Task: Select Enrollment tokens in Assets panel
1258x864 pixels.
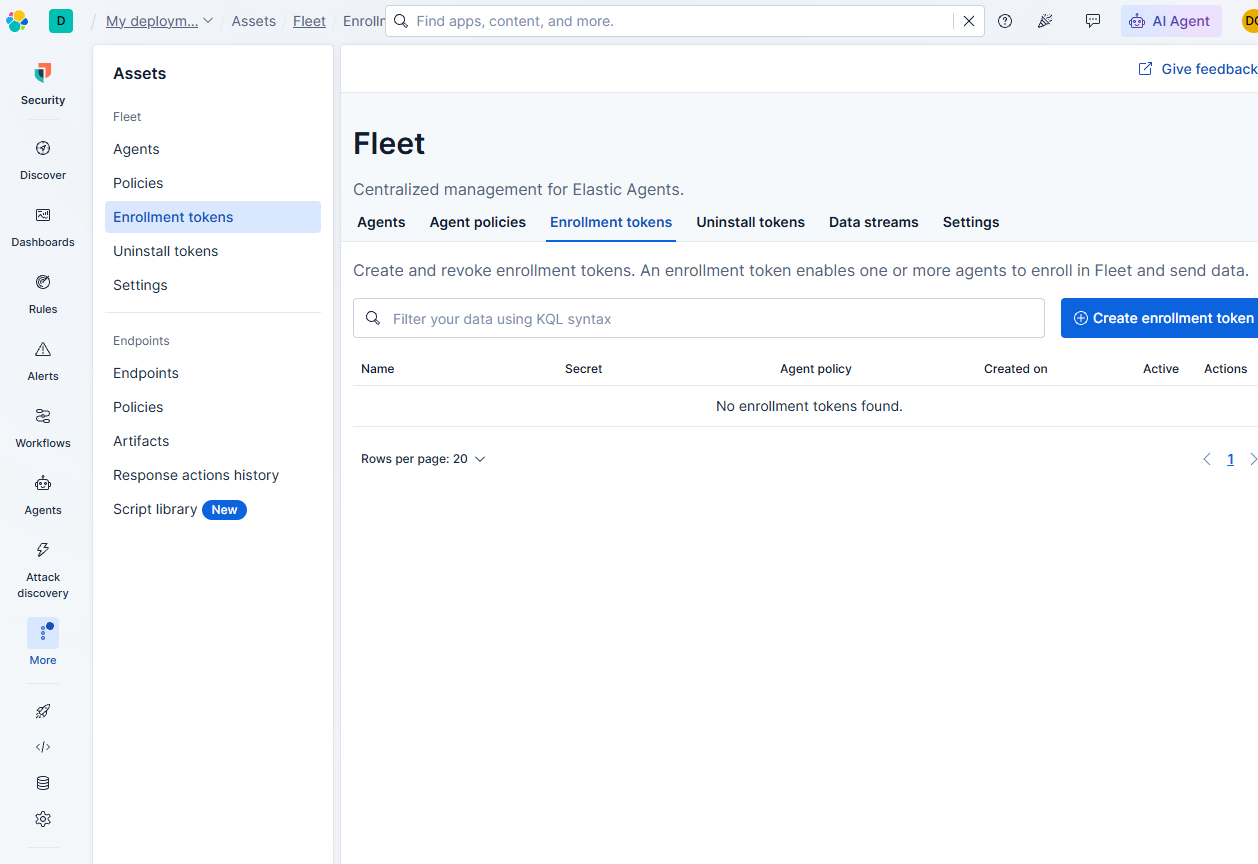Action: click(213, 217)
